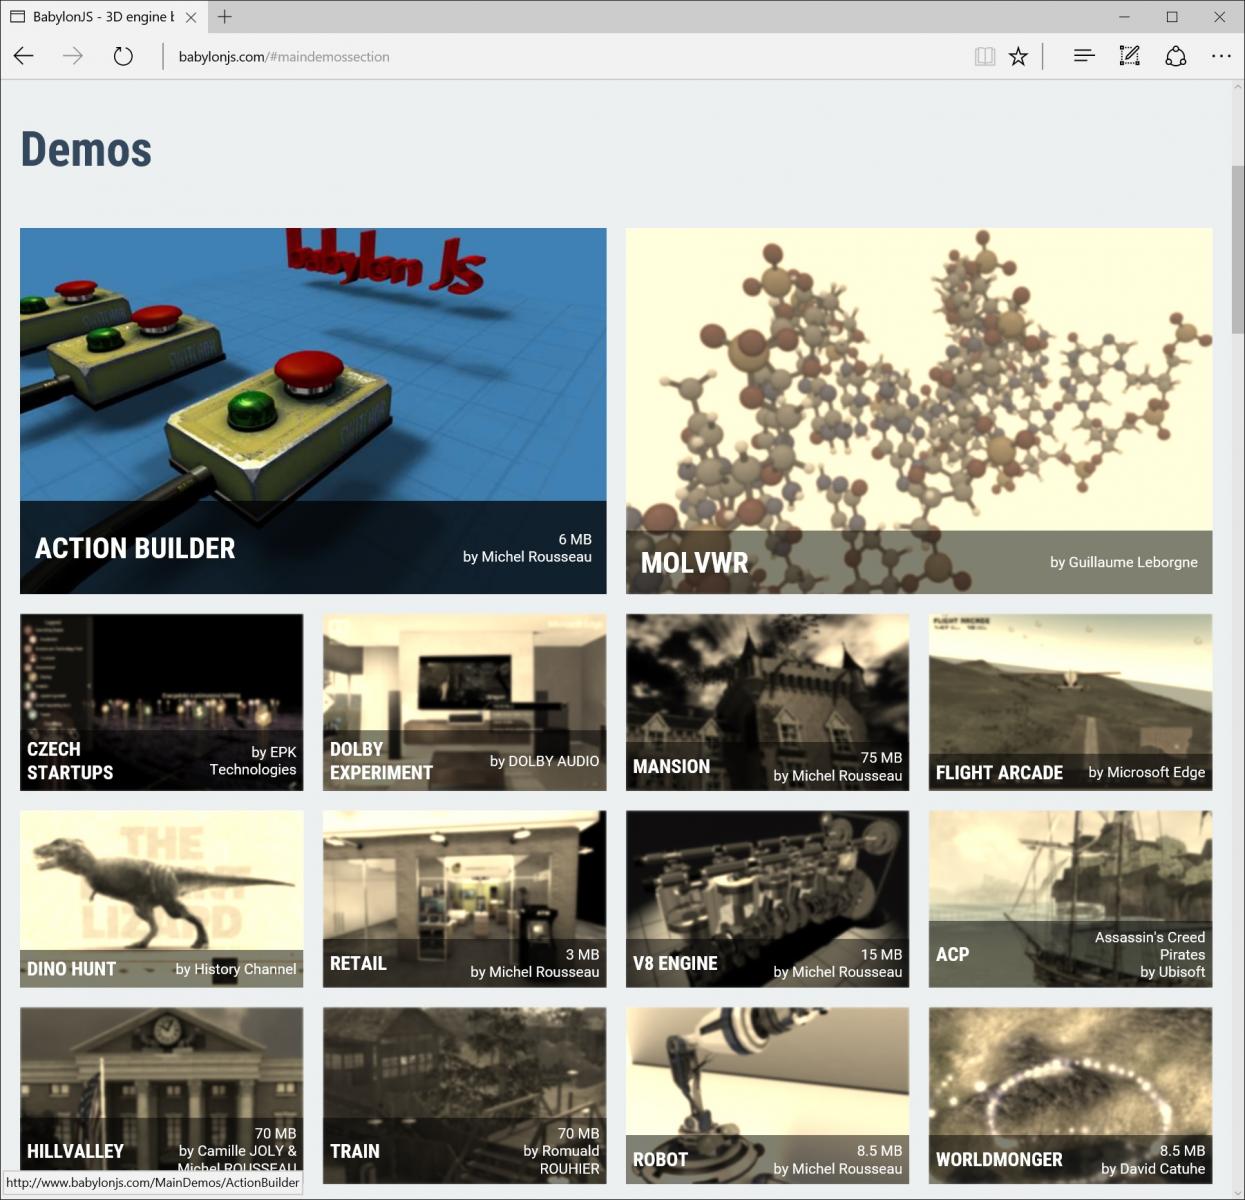Click the scrollbar up arrow
The height and width of the screenshot is (1200, 1245).
[1237, 88]
